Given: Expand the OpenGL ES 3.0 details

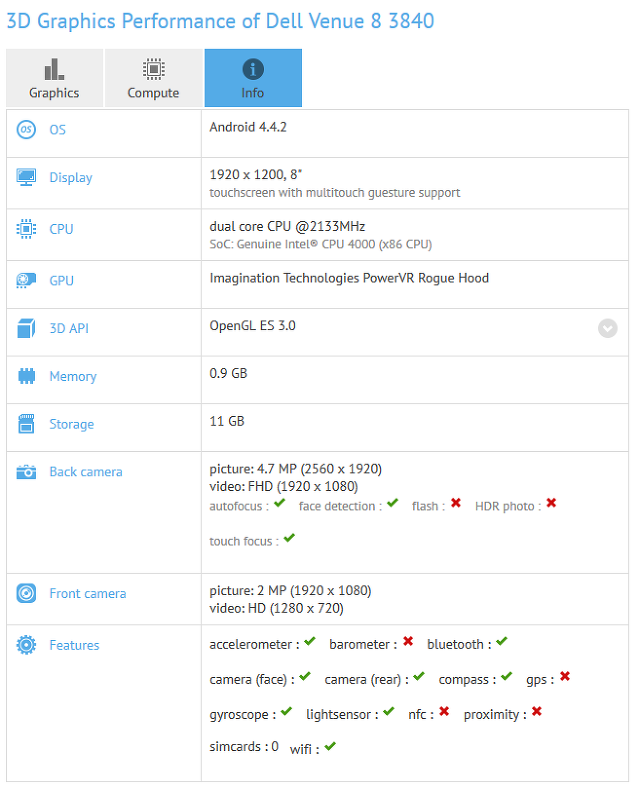Looking at the screenshot, I should [x=608, y=328].
